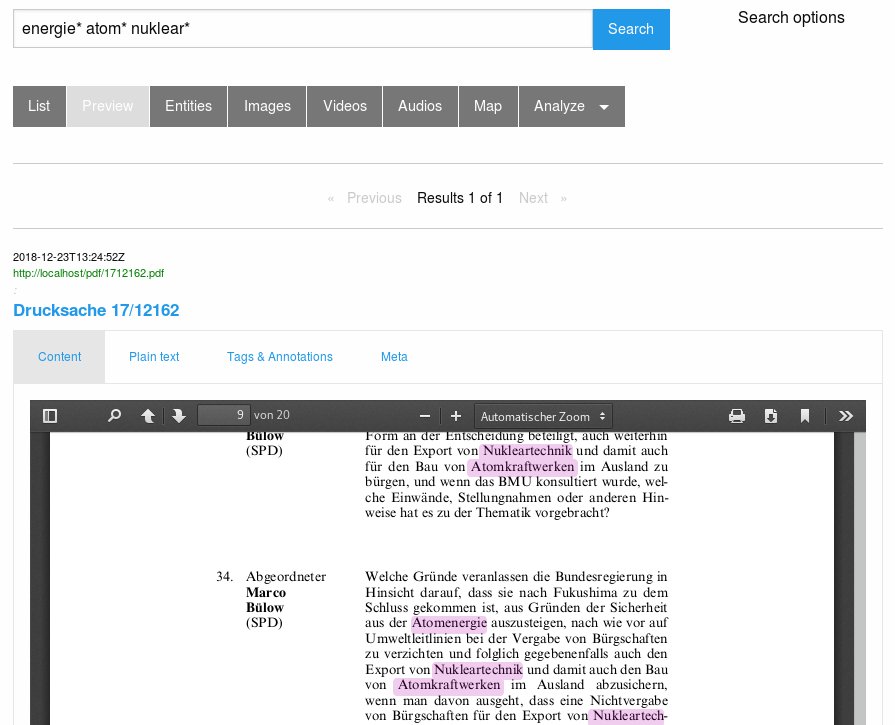This screenshot has width=895, height=725.
Task: Toggle the PDF viewer sidebar
Action: tap(50, 416)
